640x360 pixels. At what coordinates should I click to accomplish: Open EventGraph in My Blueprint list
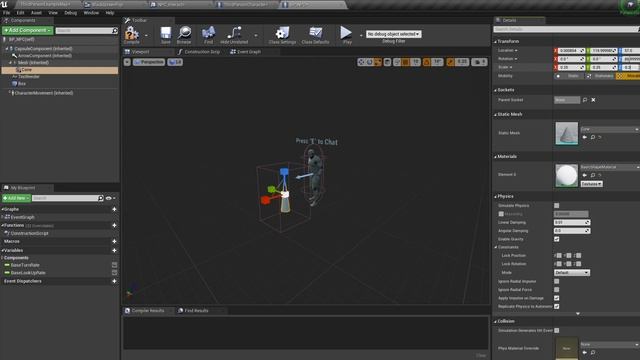point(23,217)
